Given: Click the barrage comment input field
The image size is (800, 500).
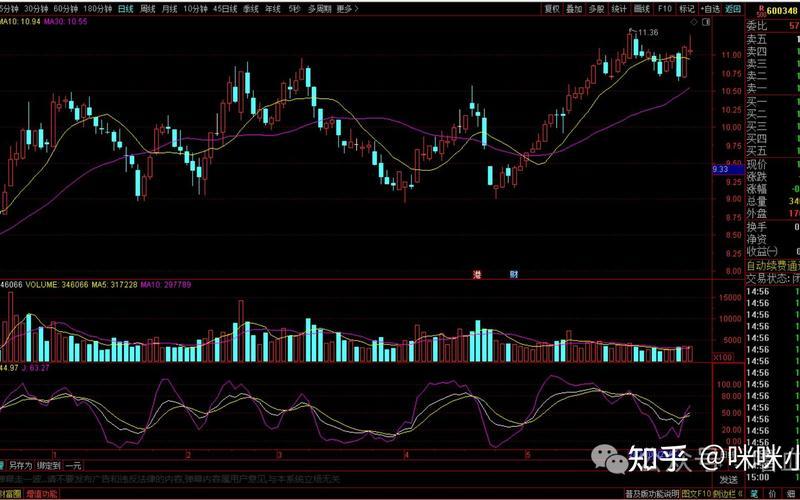Looking at the screenshot, I should (x=357, y=479).
